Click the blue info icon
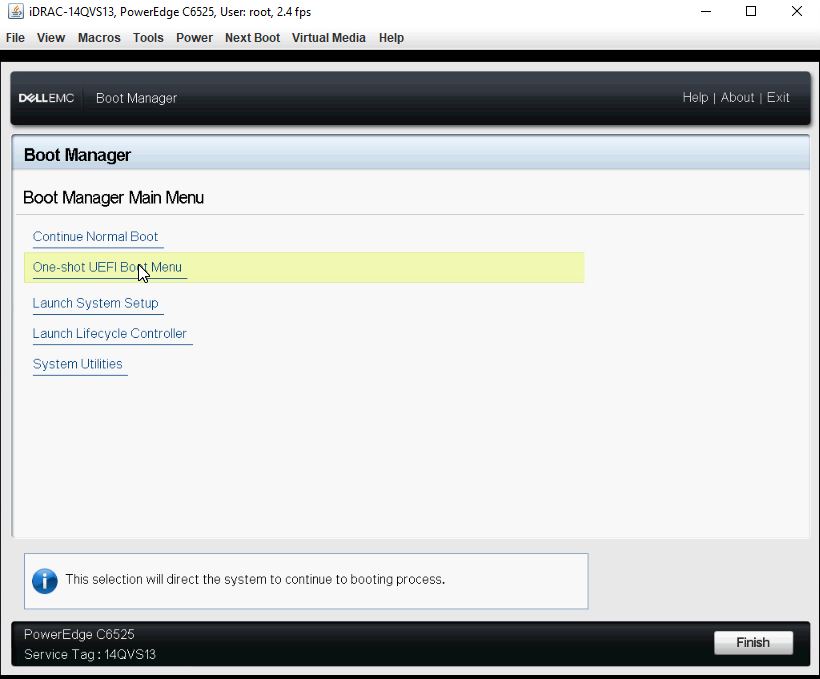820x679 pixels. [x=45, y=581]
